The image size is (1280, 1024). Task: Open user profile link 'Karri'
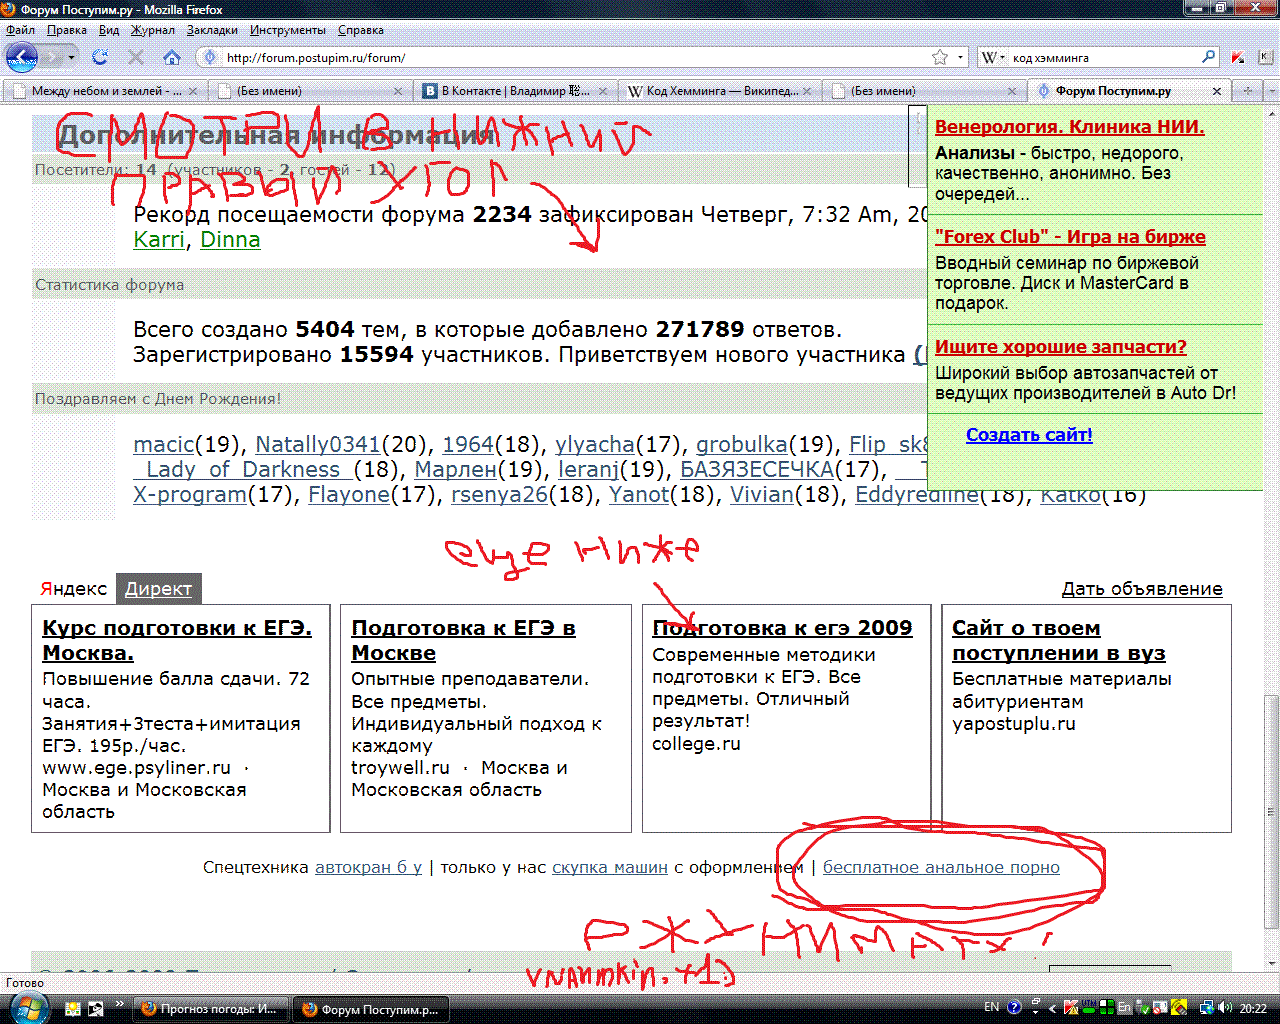[x=159, y=240]
